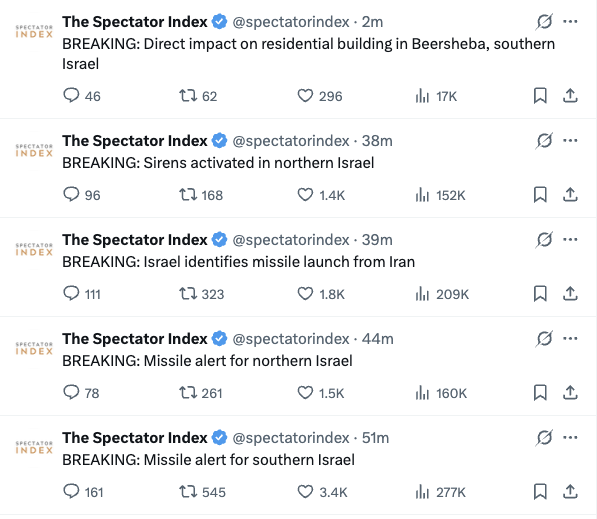
Task: Like the Israel identifies missile launch tweet
Action: 305,294
